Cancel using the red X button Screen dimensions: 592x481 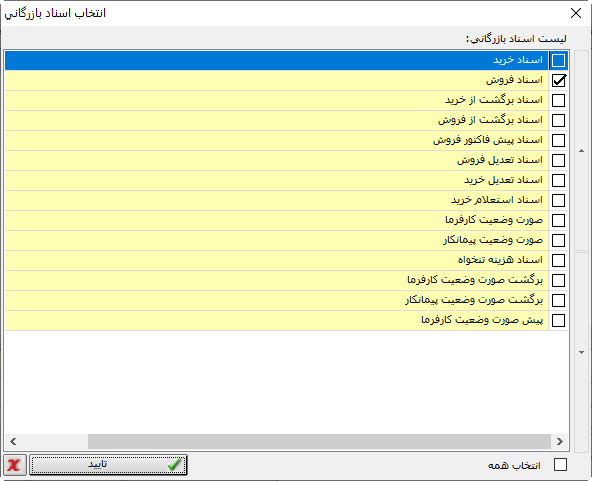[15, 465]
